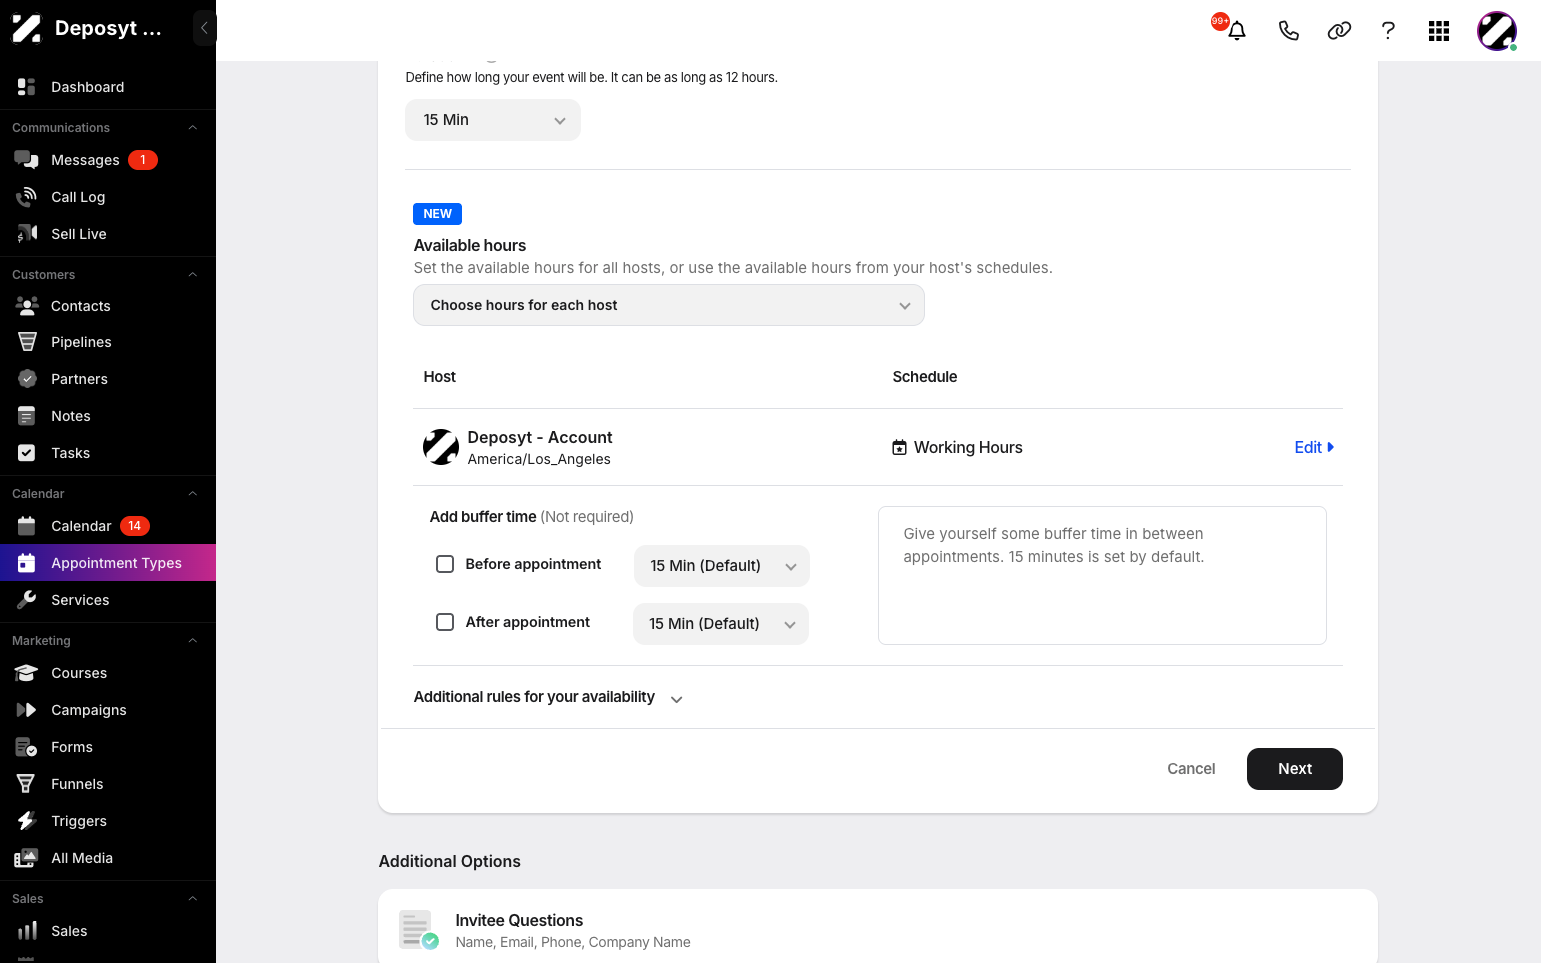Viewport: 1541px width, 963px height.
Task: Click the Notes icon in sidebar
Action: tap(27, 416)
